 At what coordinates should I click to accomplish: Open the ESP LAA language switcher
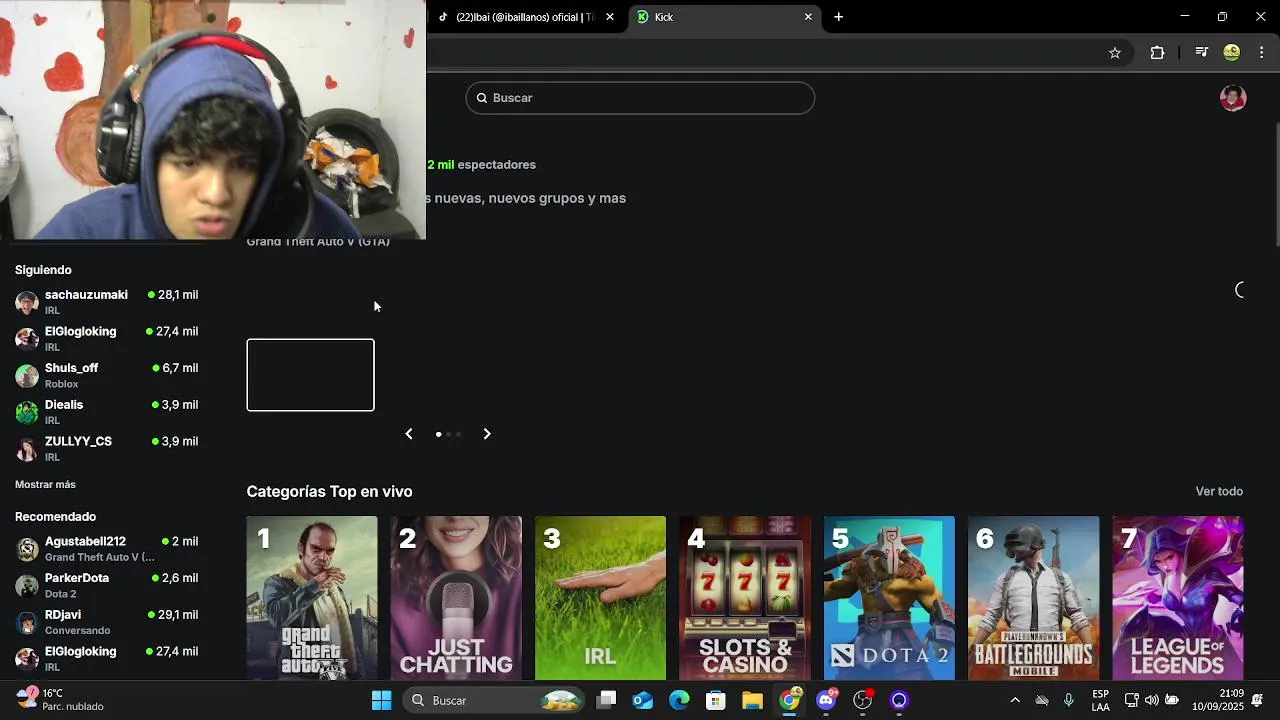click(x=1100, y=700)
